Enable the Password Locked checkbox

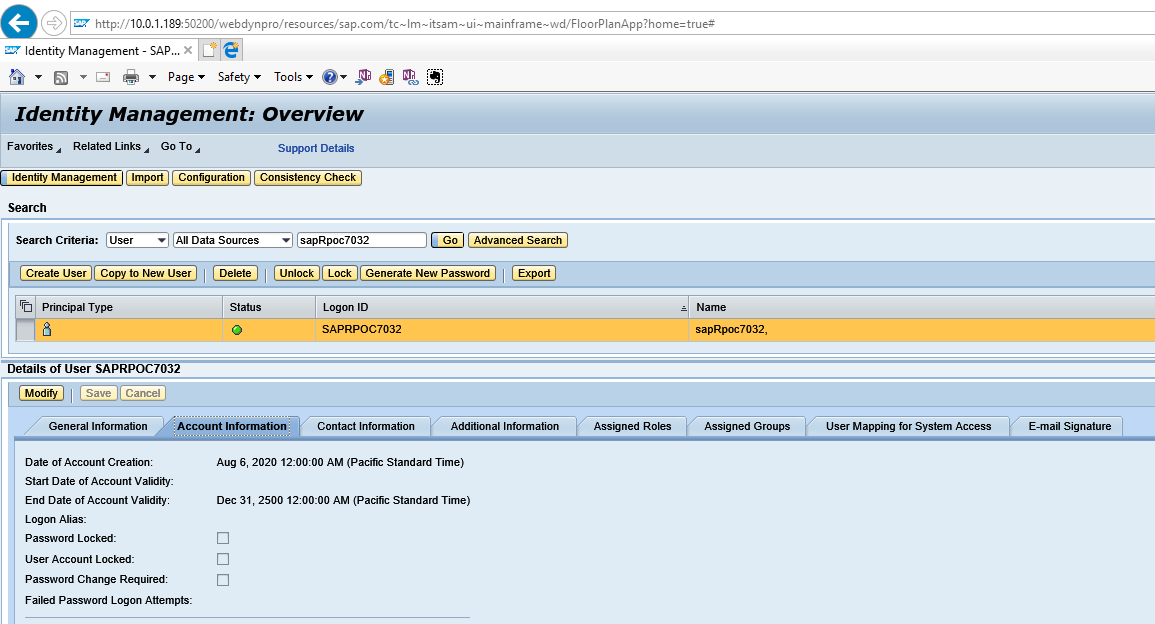222,538
